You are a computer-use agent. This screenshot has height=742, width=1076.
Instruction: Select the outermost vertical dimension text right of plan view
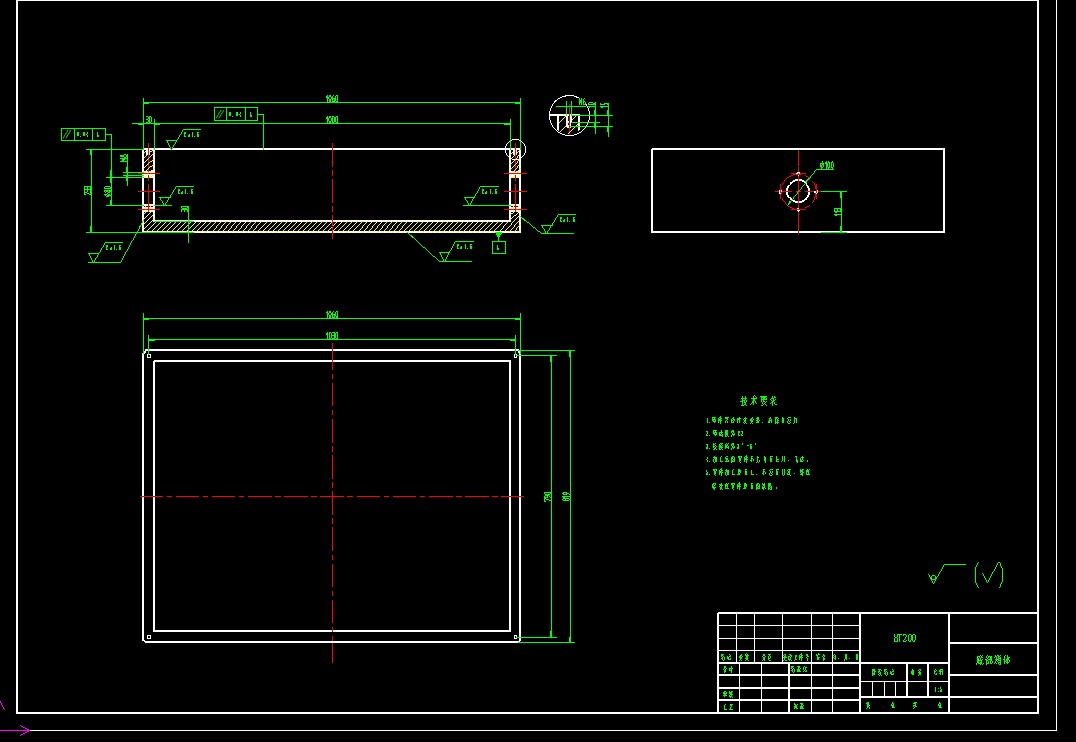point(567,496)
